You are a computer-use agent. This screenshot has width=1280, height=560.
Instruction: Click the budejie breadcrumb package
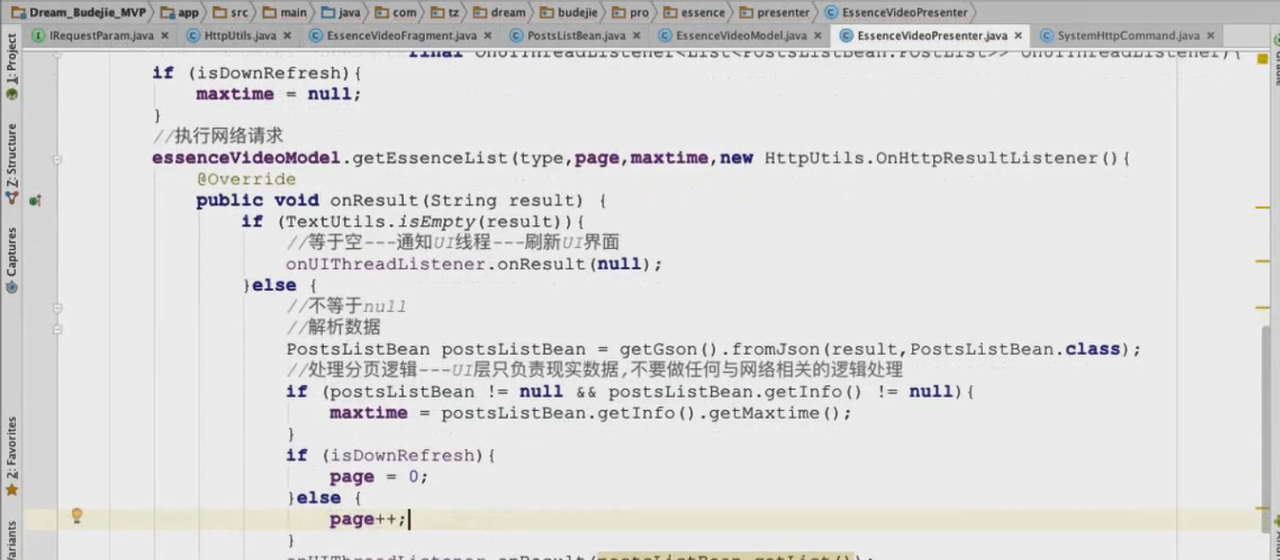coord(567,13)
